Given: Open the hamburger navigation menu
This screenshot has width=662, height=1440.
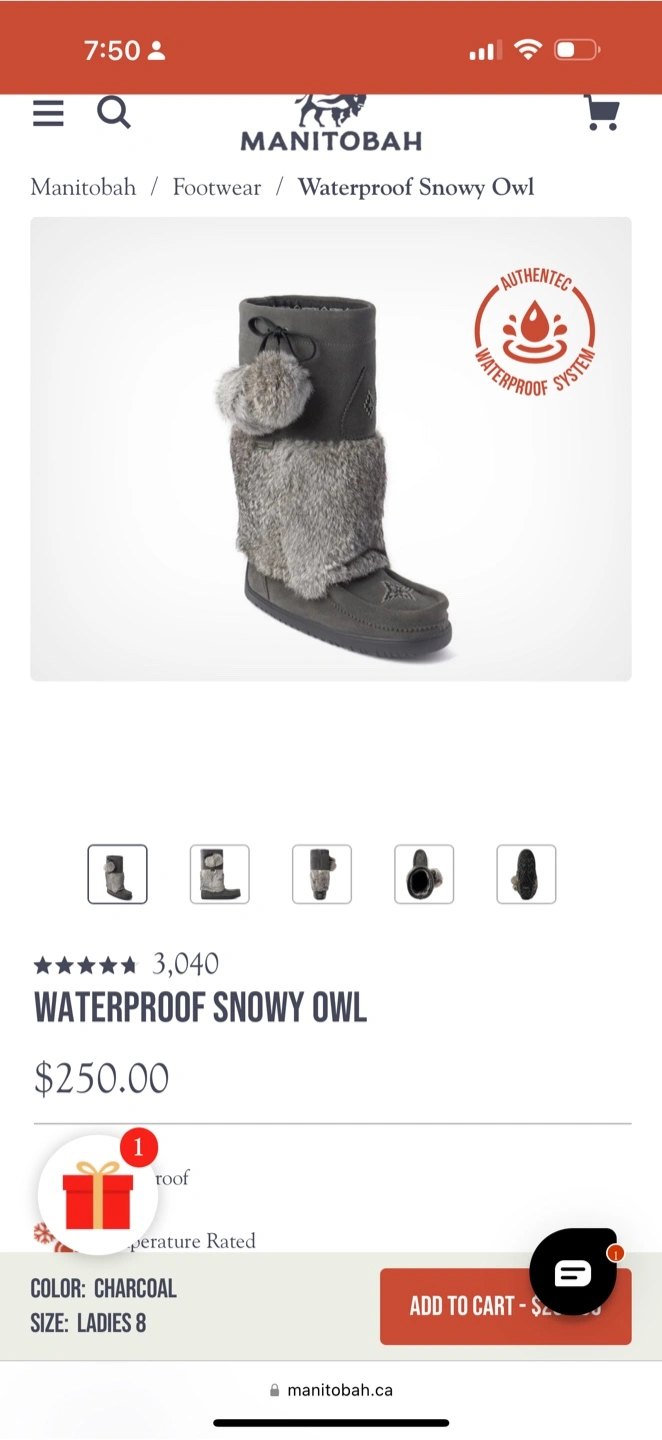Looking at the screenshot, I should (x=48, y=113).
